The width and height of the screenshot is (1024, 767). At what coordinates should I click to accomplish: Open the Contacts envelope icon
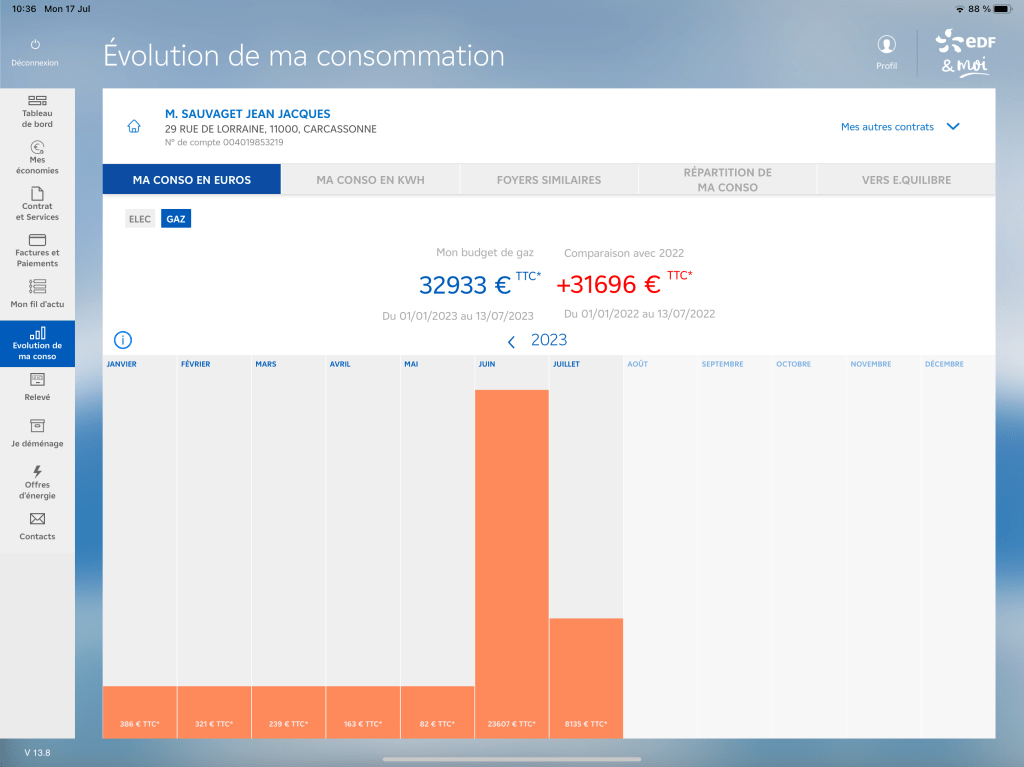click(x=37, y=519)
